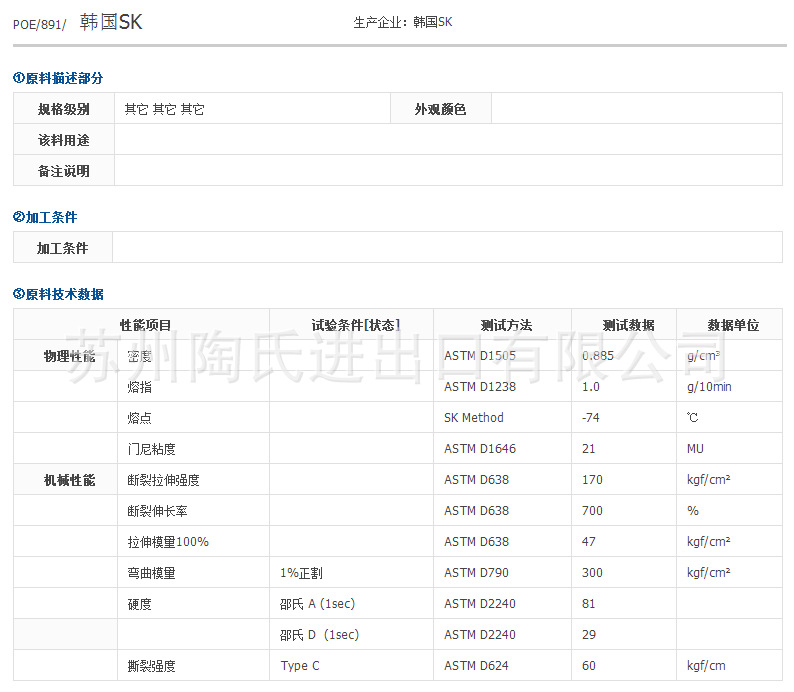794x692 pixels.
Task: Click the 其它 其它 其它 grade value
Action: [x=165, y=109]
